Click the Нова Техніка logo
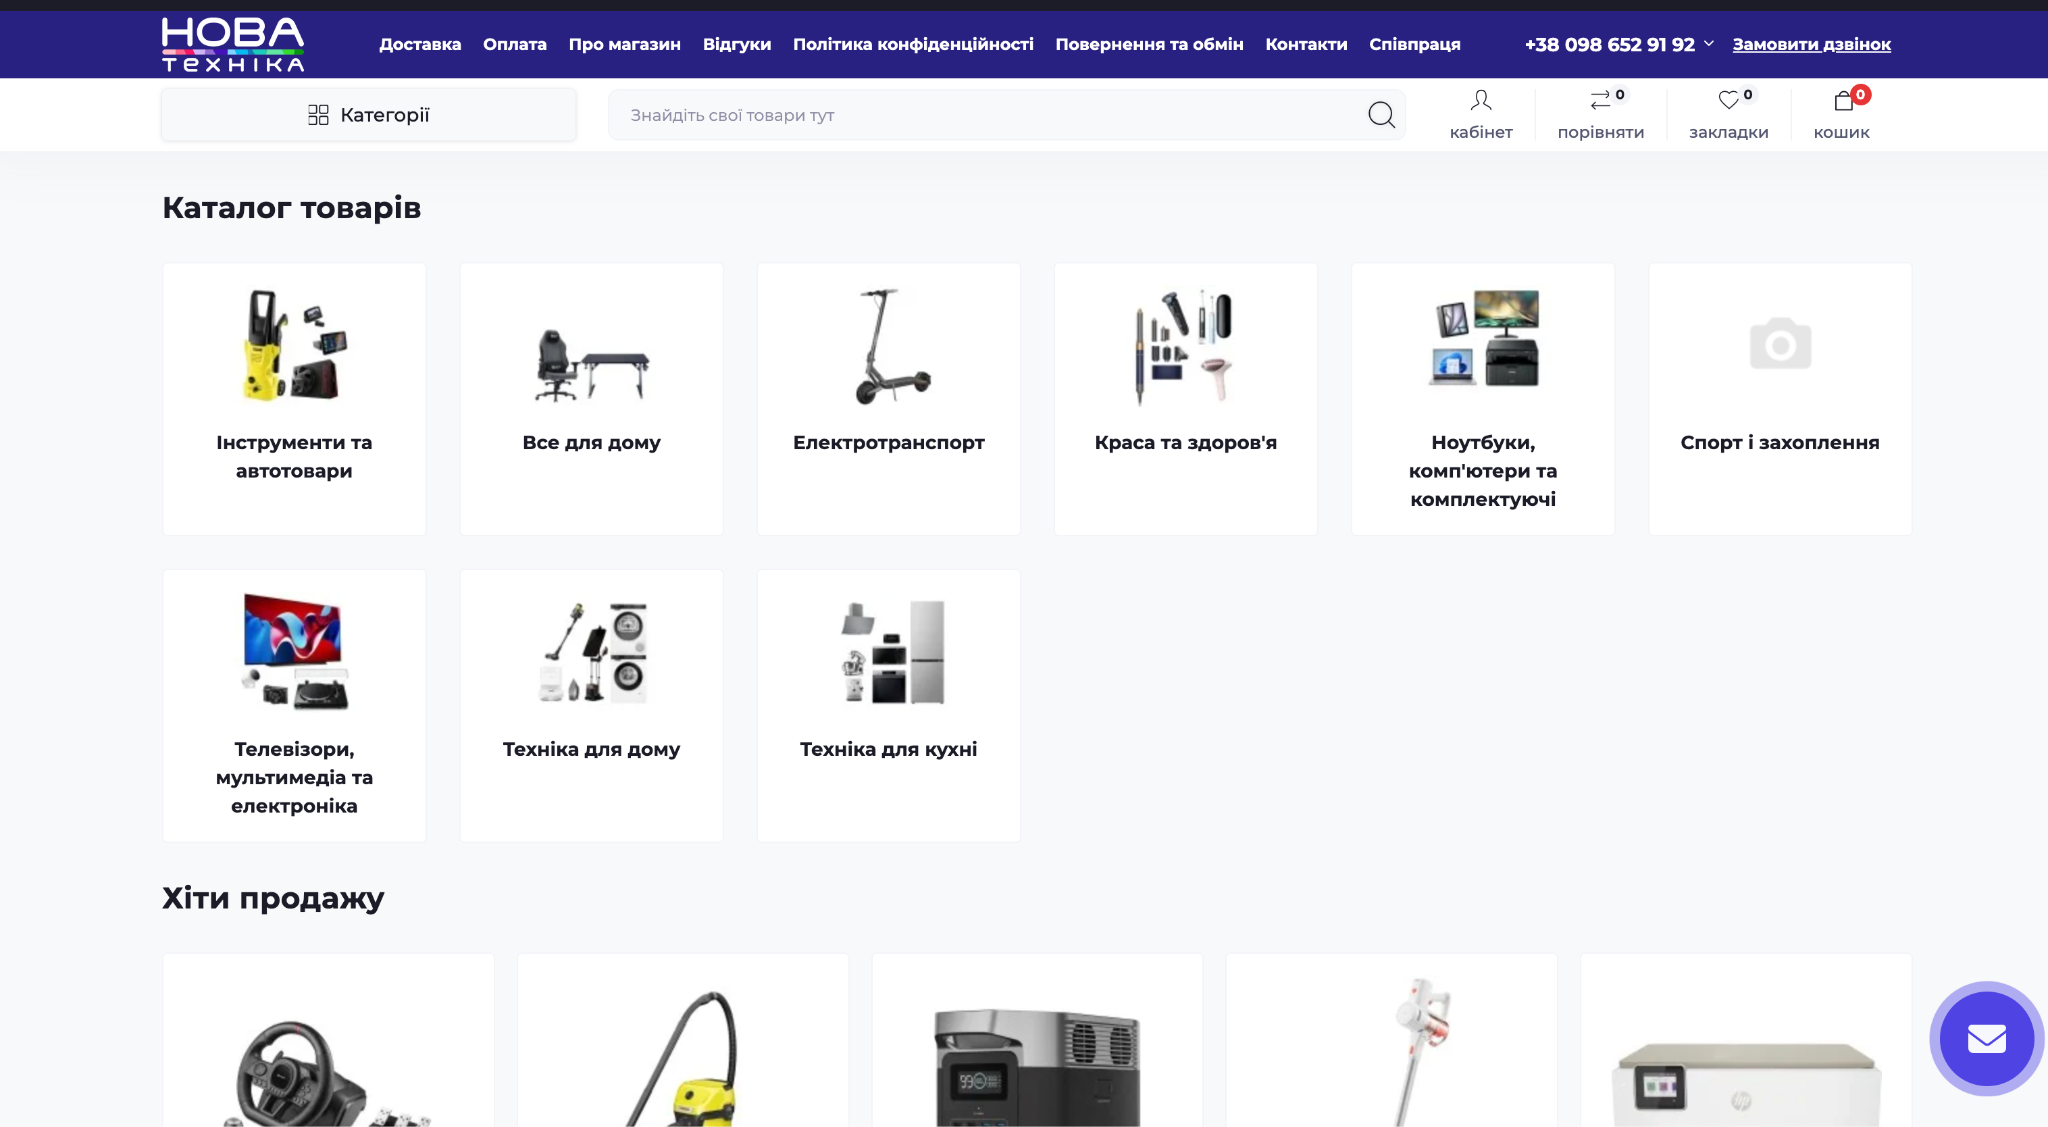The width and height of the screenshot is (2048, 1127). coord(233,44)
